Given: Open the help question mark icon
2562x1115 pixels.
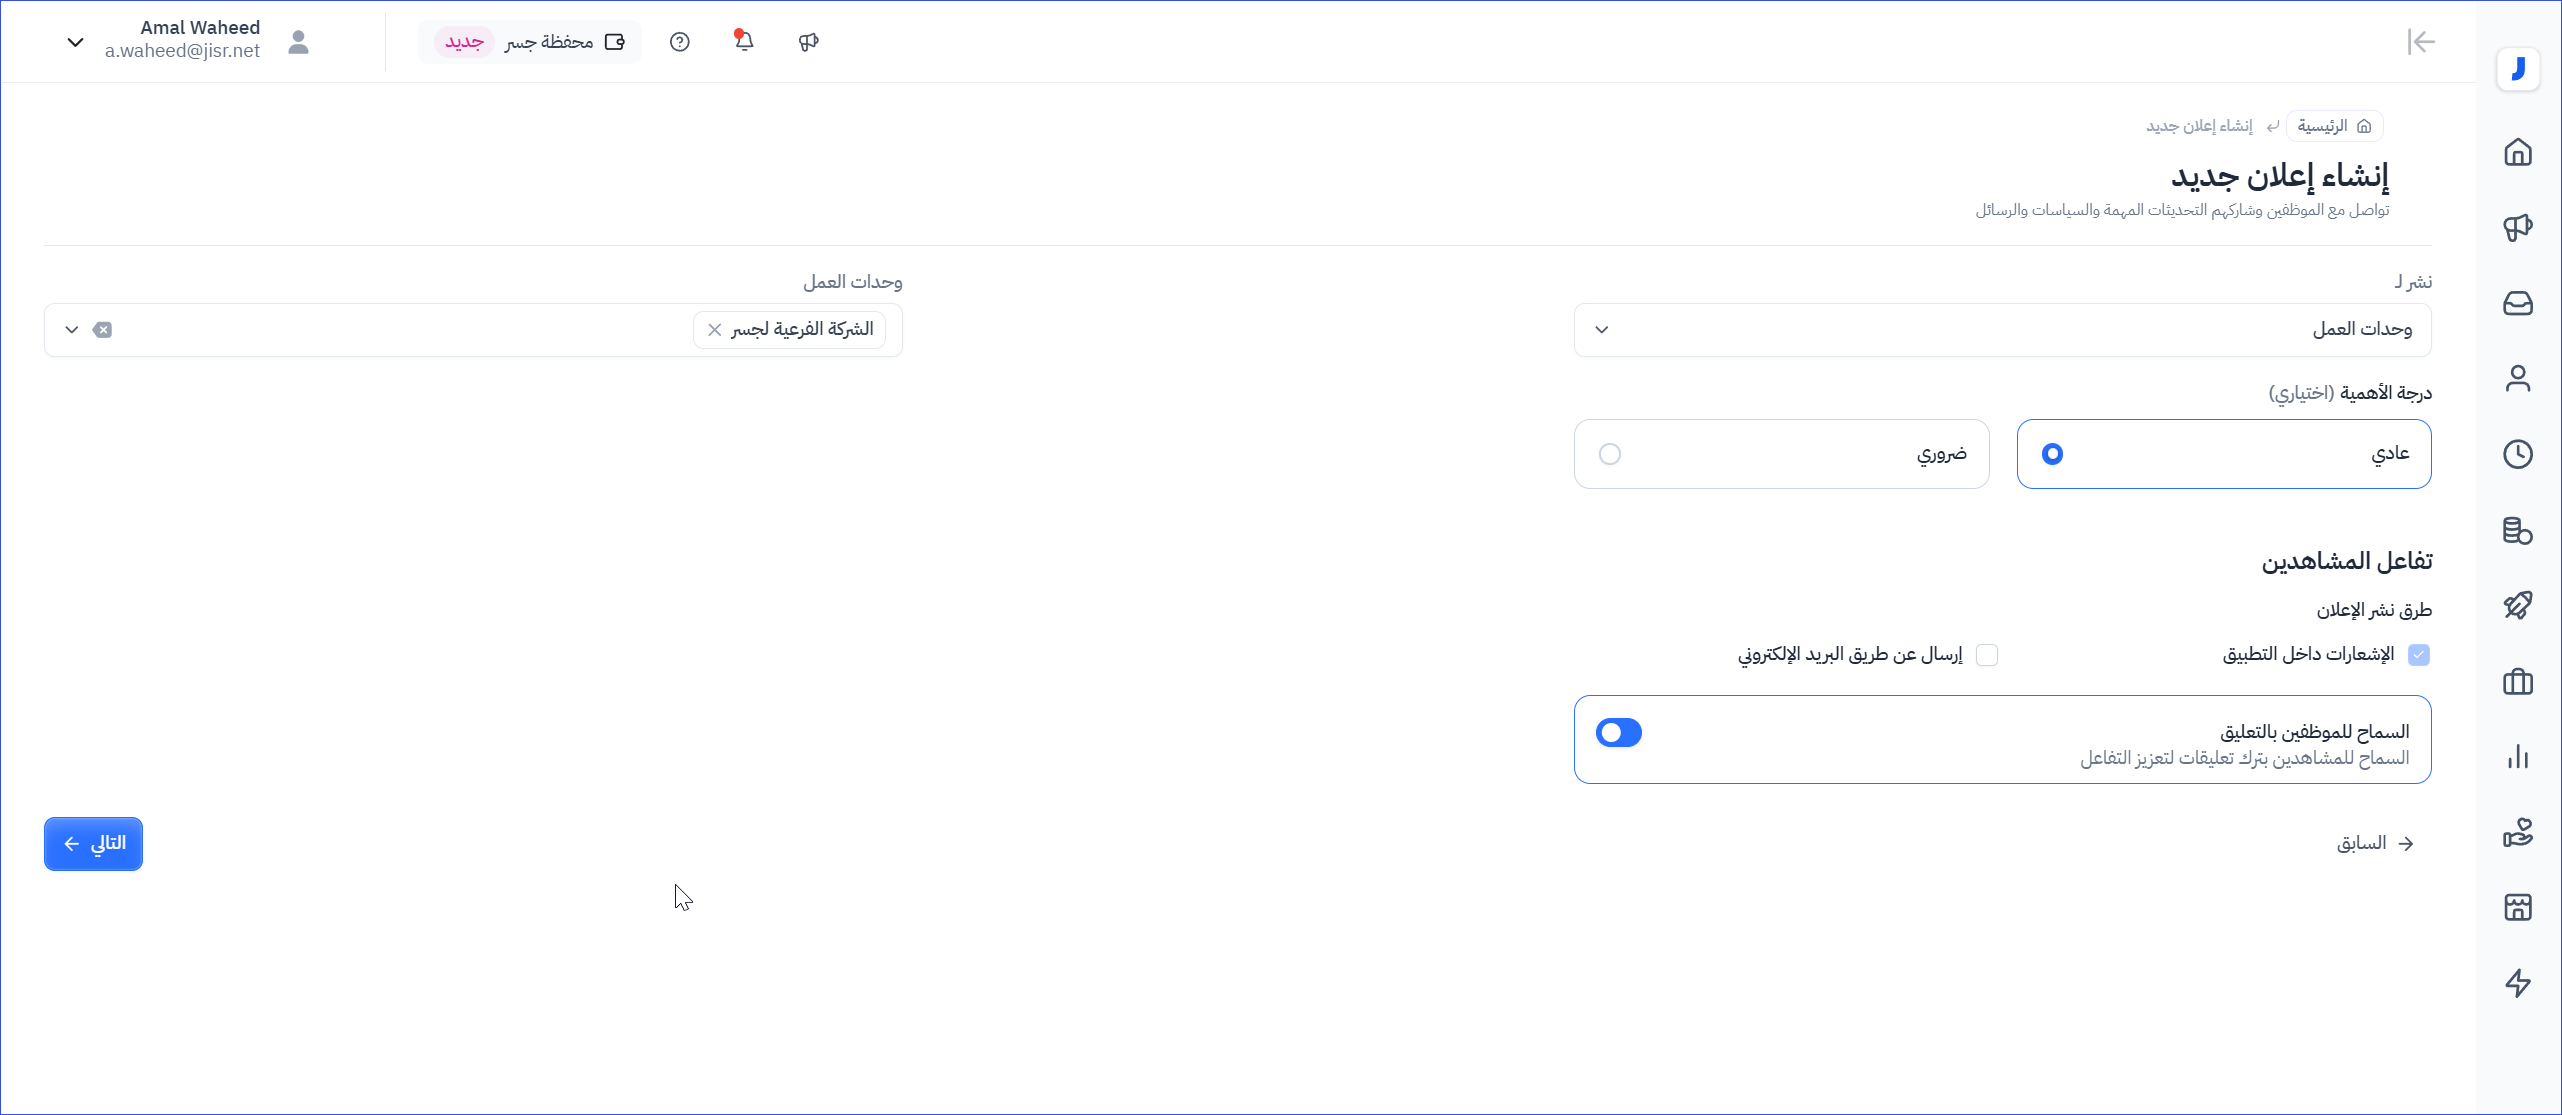Looking at the screenshot, I should [680, 42].
